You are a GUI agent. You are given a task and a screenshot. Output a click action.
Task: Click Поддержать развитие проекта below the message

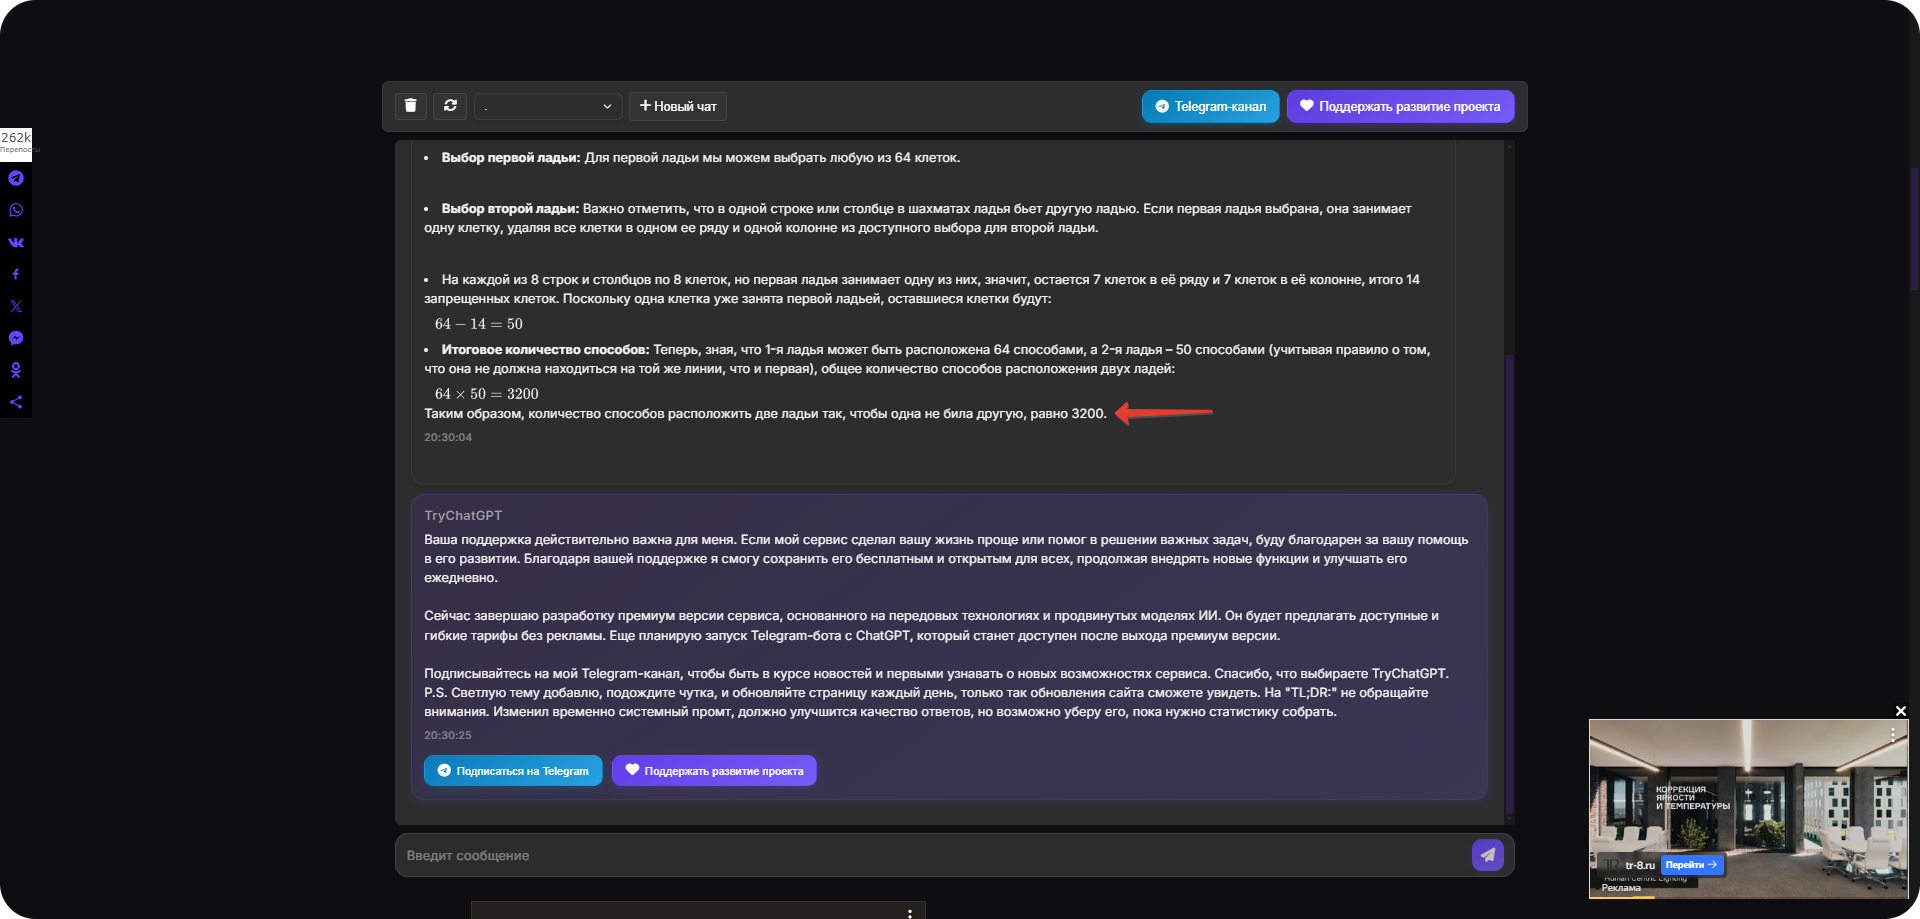(x=714, y=771)
